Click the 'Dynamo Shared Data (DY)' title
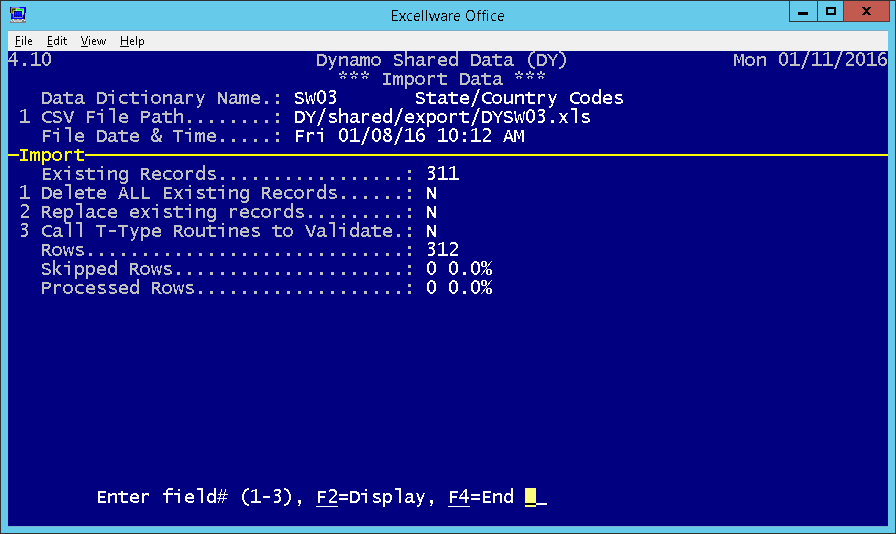 click(x=441, y=60)
